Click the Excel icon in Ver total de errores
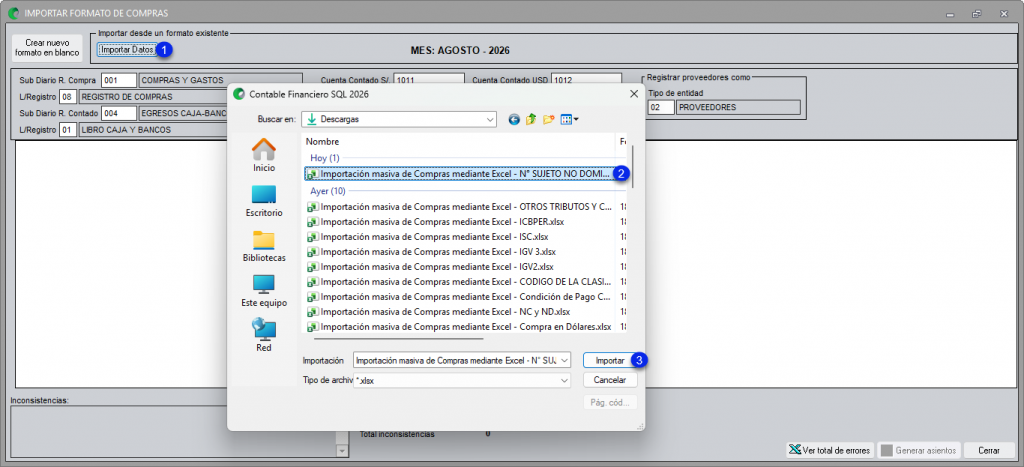Viewport: 1024px width, 467px height. pyautogui.click(x=795, y=451)
